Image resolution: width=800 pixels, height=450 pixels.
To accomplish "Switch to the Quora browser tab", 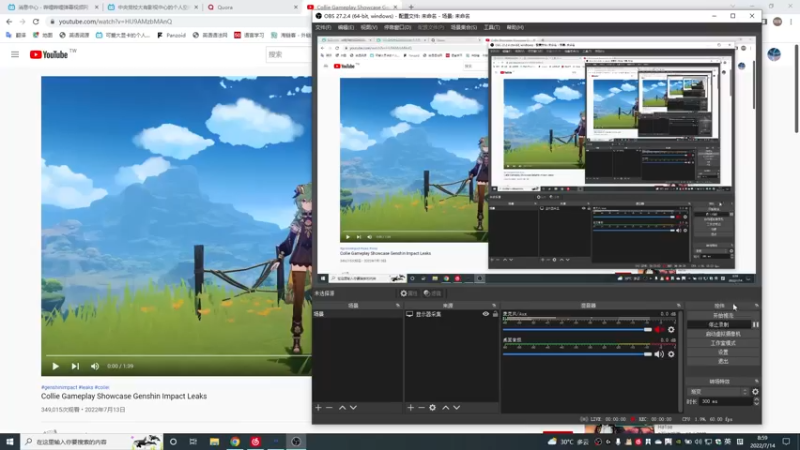I will point(252,7).
